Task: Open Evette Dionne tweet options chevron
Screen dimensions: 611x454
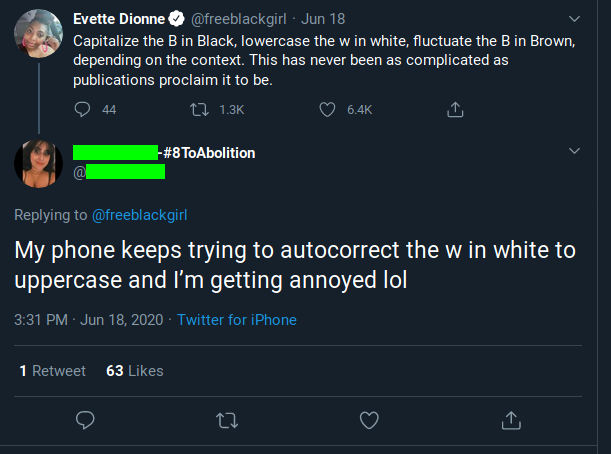Action: click(x=574, y=18)
